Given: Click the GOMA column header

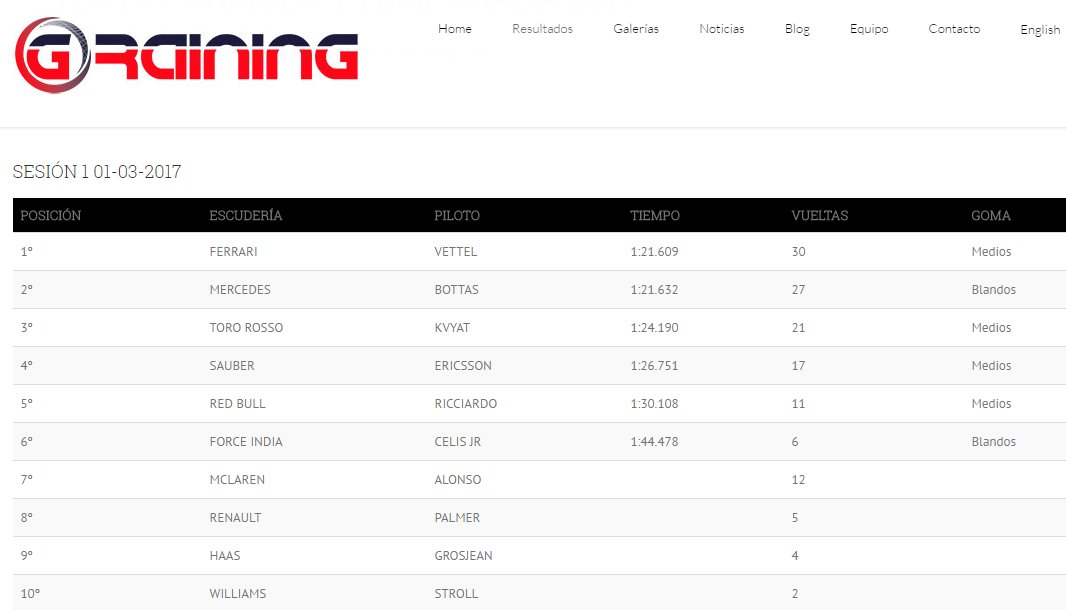Looking at the screenshot, I should click(991, 216).
